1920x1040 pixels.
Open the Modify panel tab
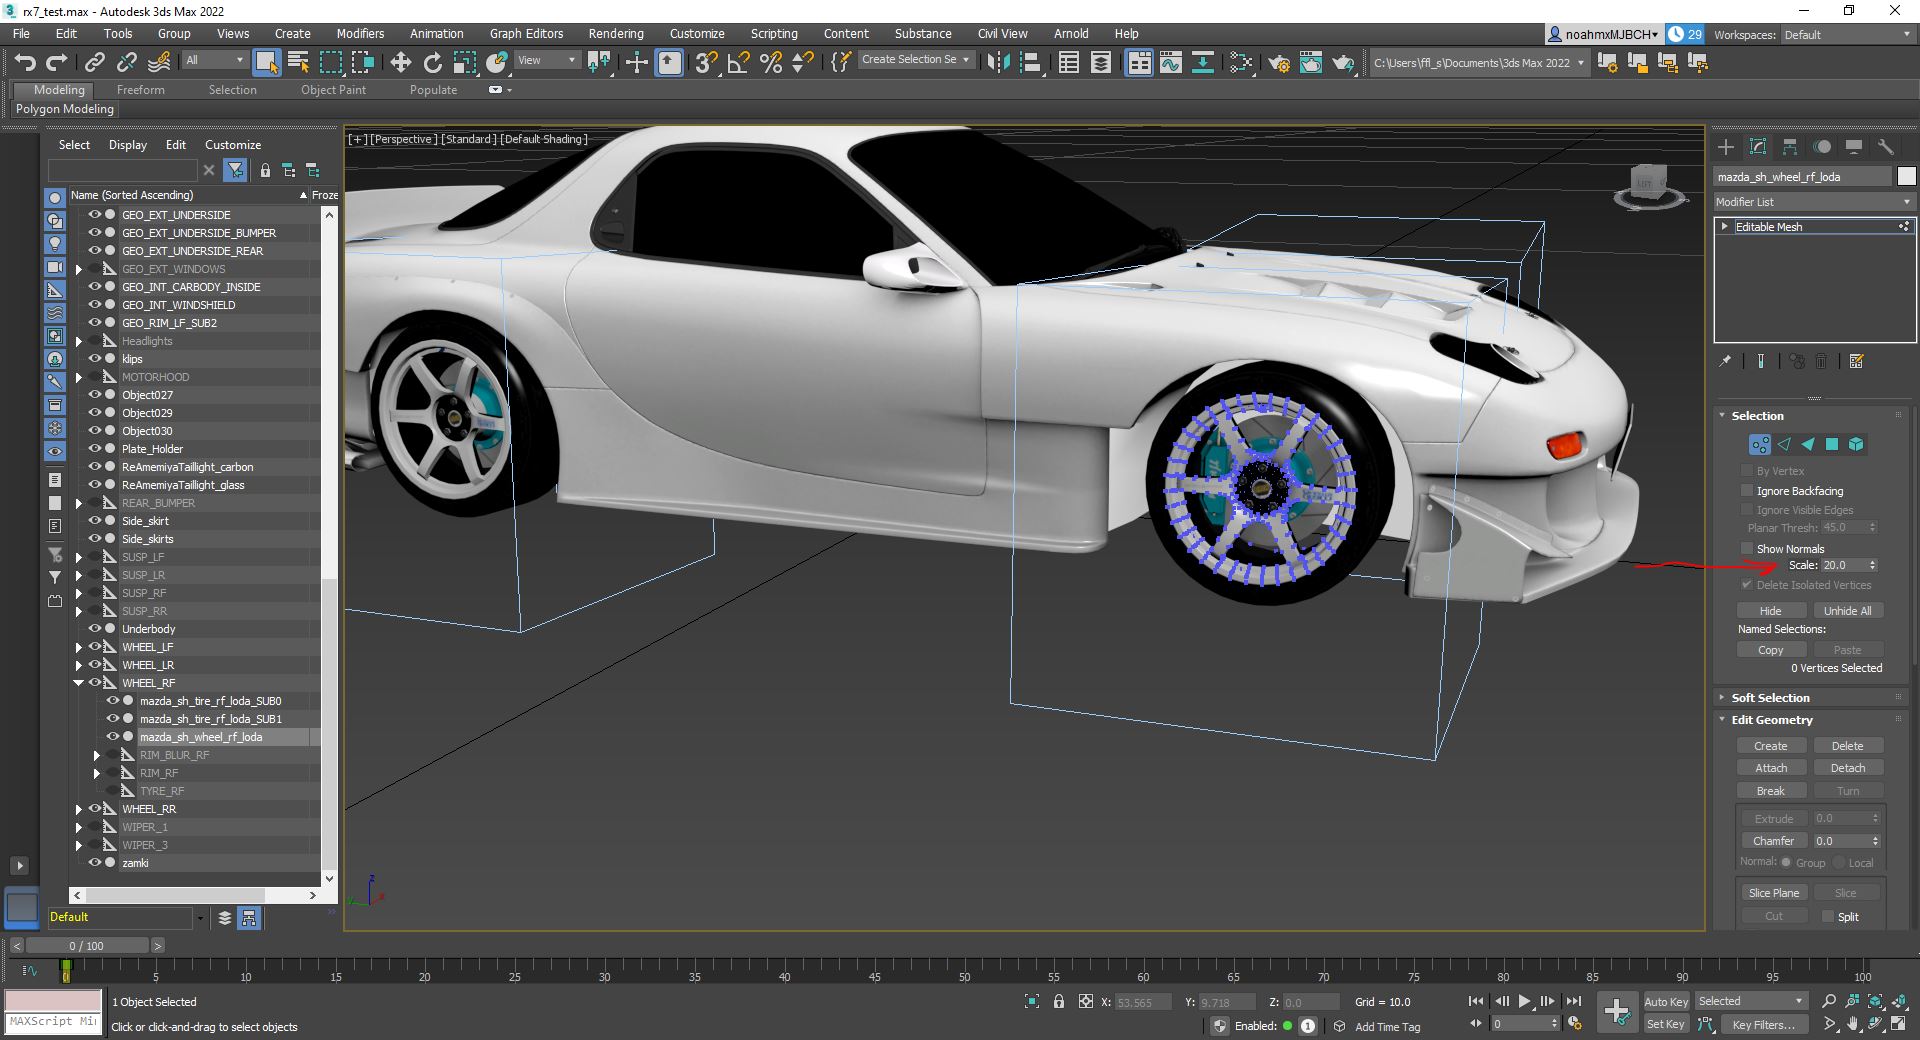pos(1758,147)
